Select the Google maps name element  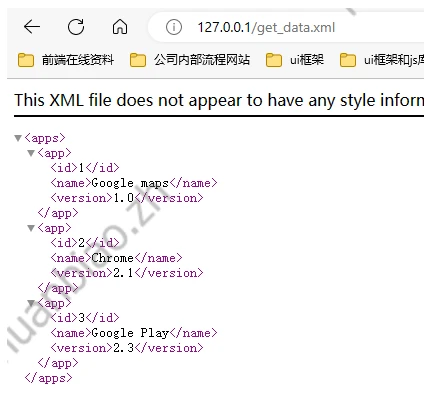(x=134, y=183)
